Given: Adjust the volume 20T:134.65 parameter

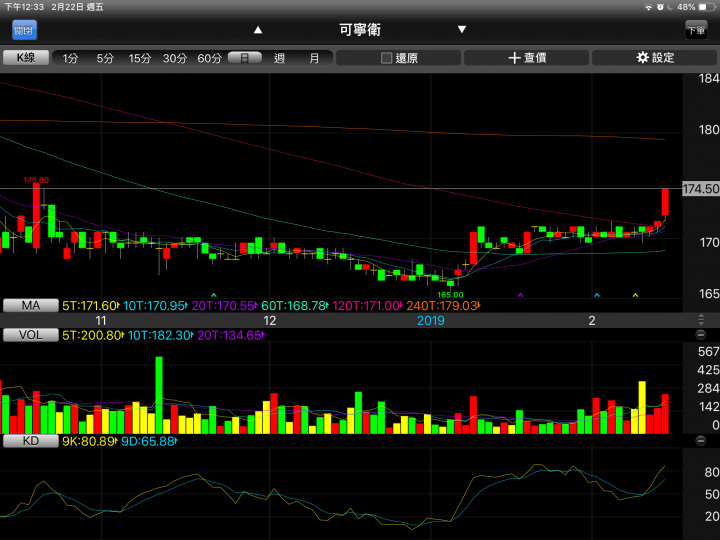Looking at the screenshot, I should coord(231,336).
